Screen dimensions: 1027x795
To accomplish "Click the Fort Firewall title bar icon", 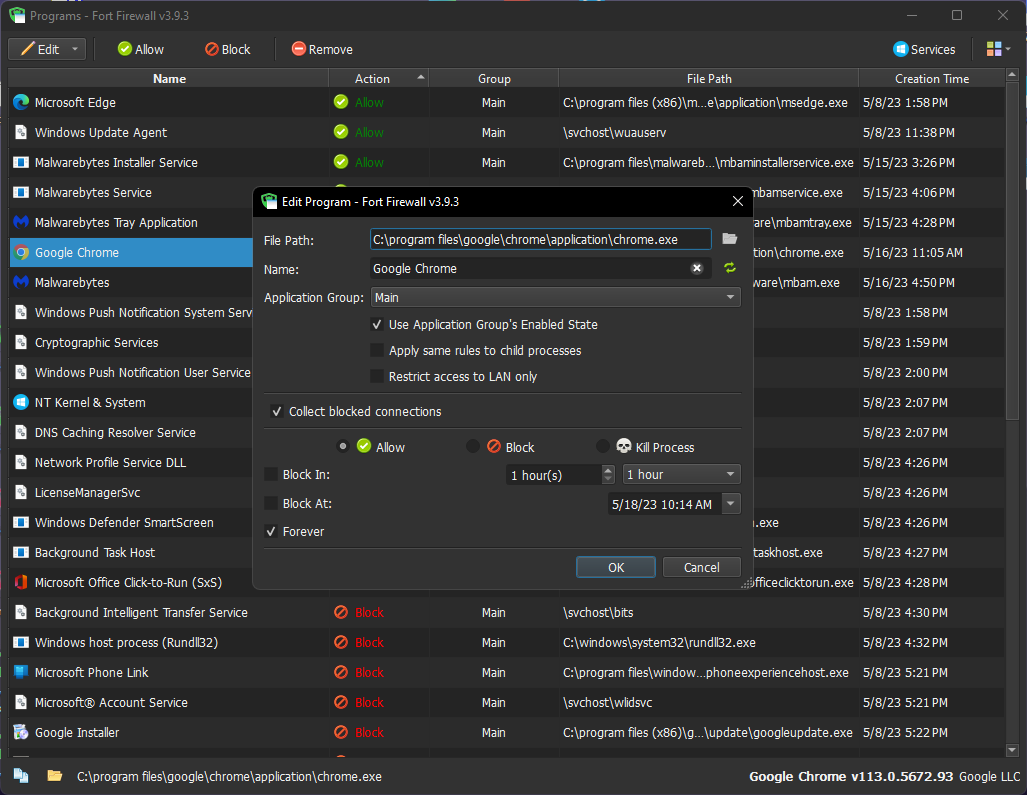I will click(x=17, y=15).
